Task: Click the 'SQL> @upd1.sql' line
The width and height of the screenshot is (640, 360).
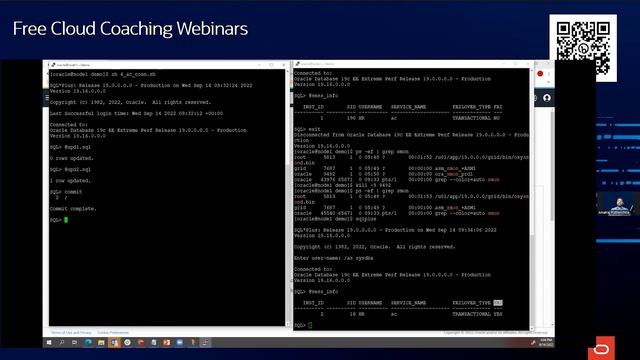Action: coord(70,147)
